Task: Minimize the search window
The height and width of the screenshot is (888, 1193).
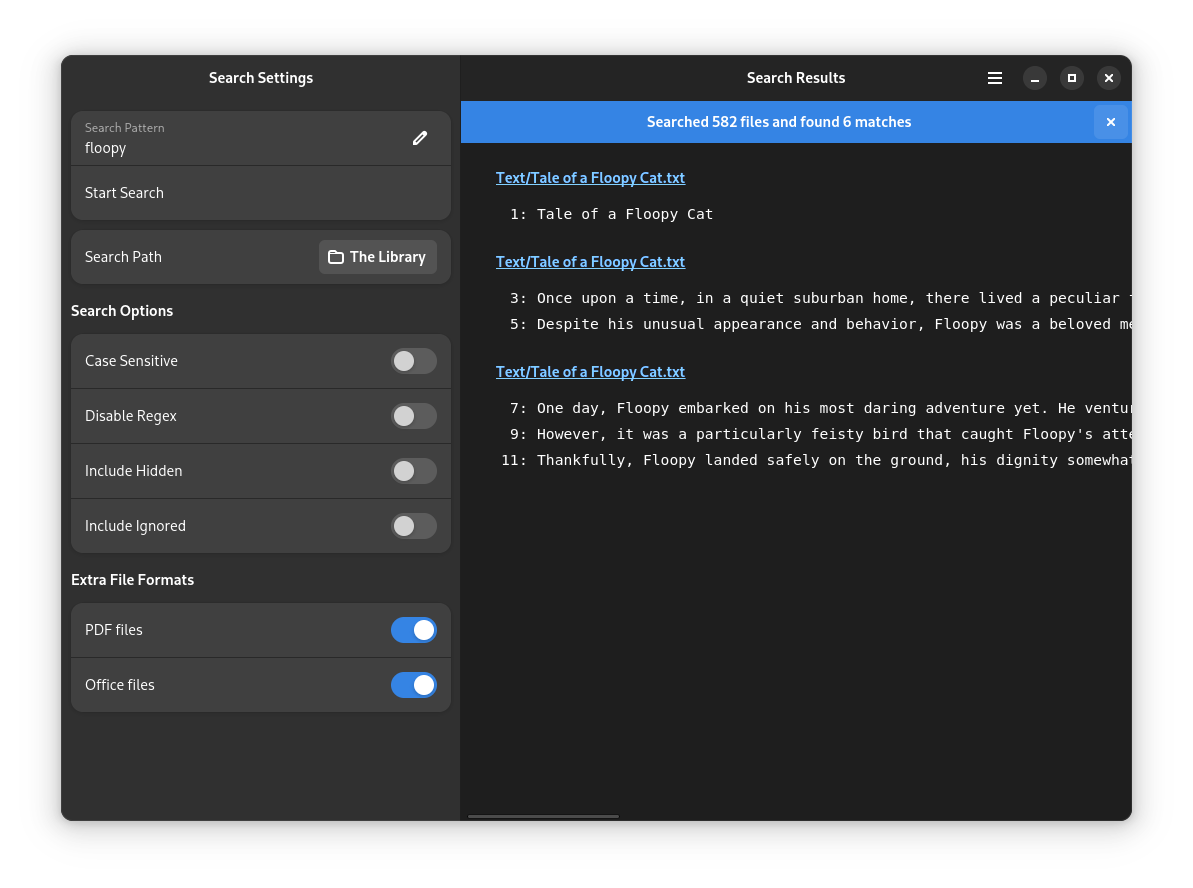Action: pyautogui.click(x=1035, y=78)
